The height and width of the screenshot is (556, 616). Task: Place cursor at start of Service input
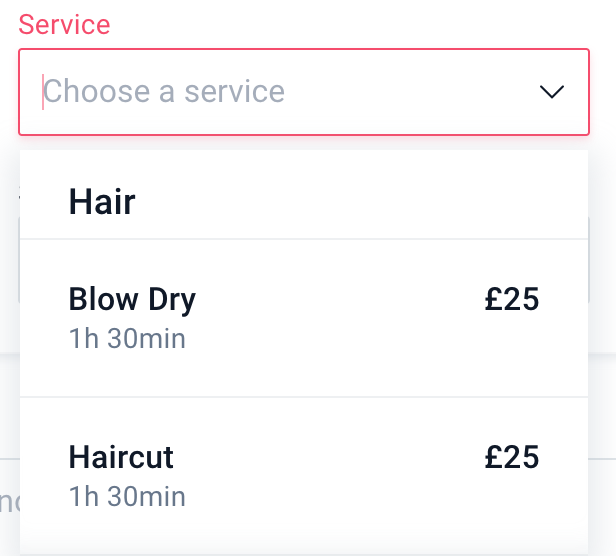[x=44, y=92]
